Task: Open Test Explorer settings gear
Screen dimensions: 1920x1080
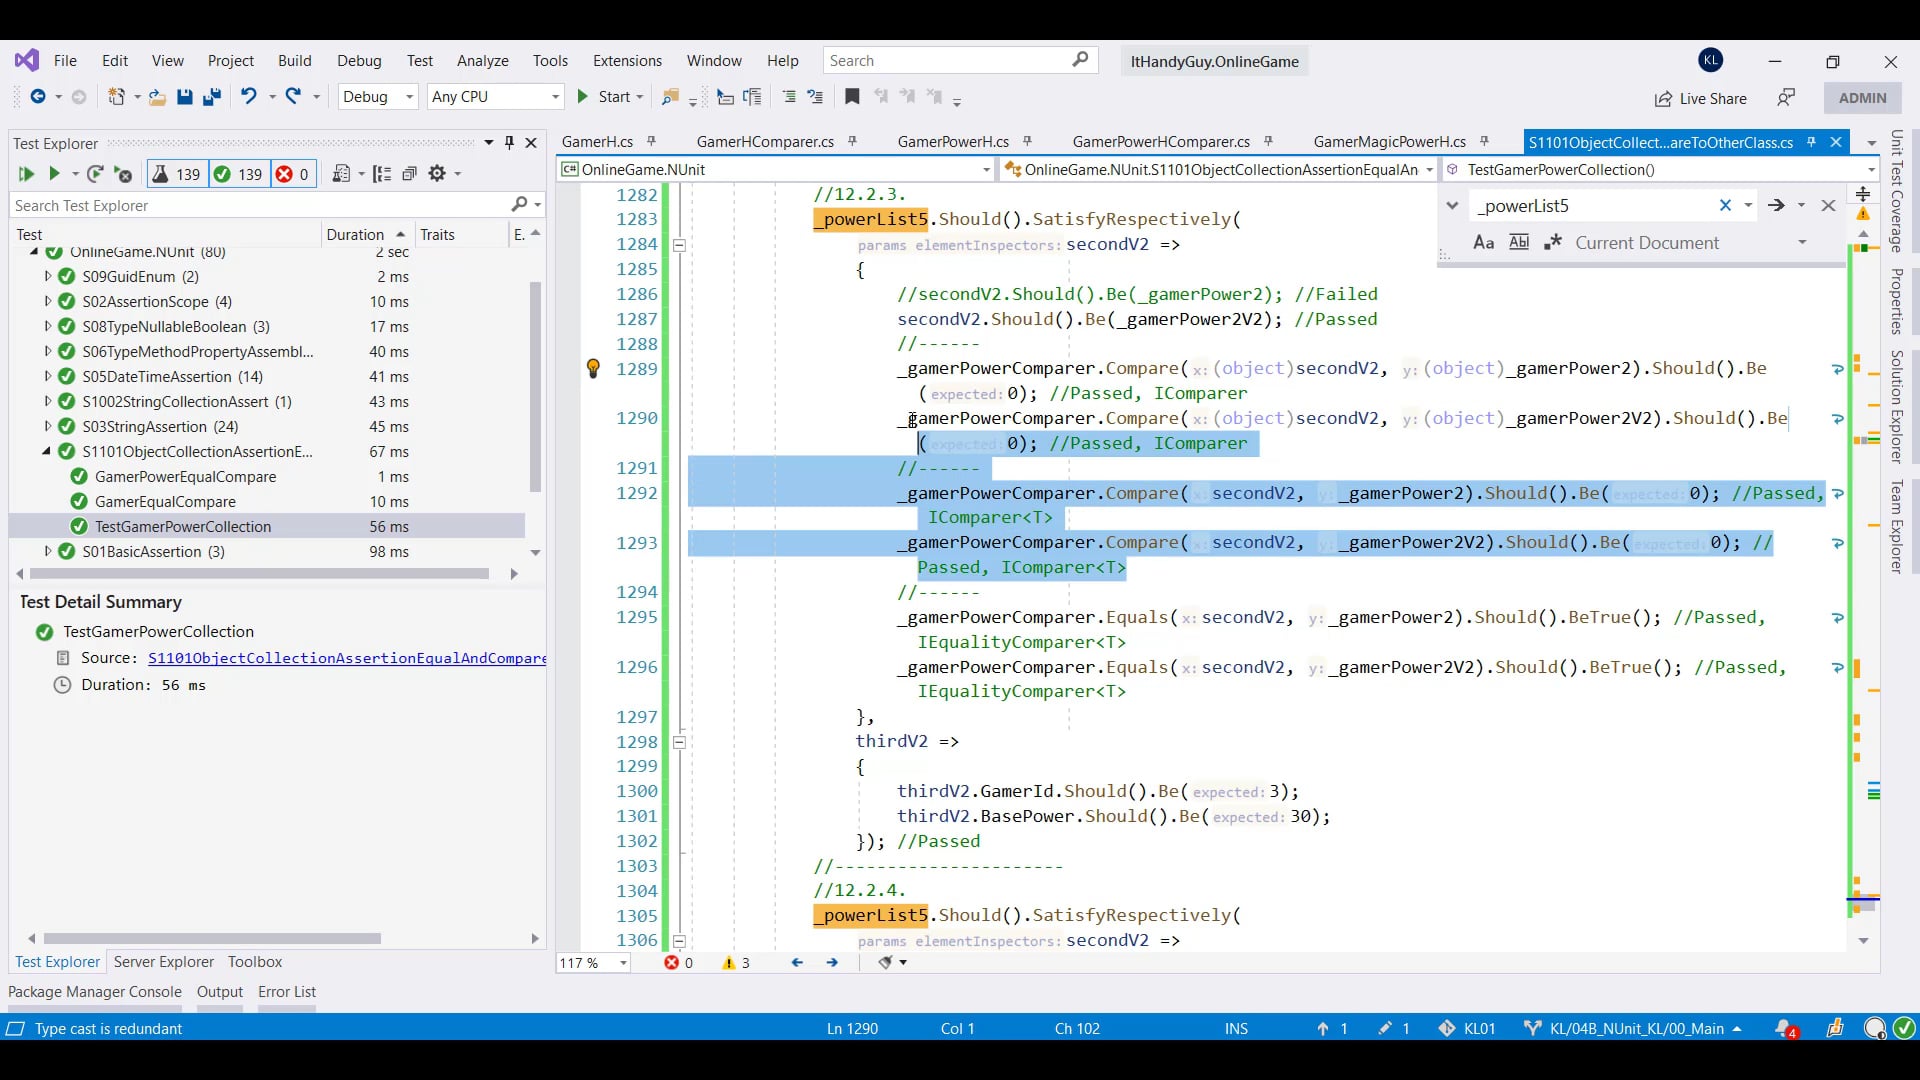Action: (x=437, y=174)
